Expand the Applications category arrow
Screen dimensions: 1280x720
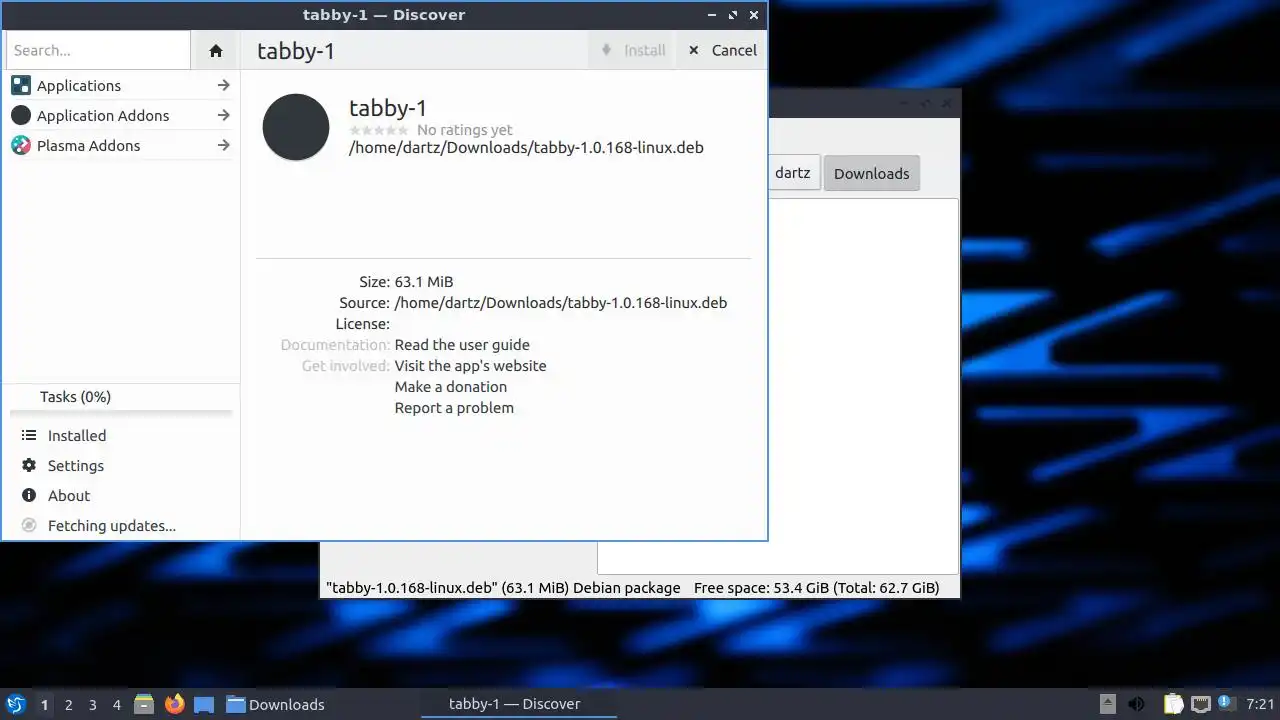[223, 85]
